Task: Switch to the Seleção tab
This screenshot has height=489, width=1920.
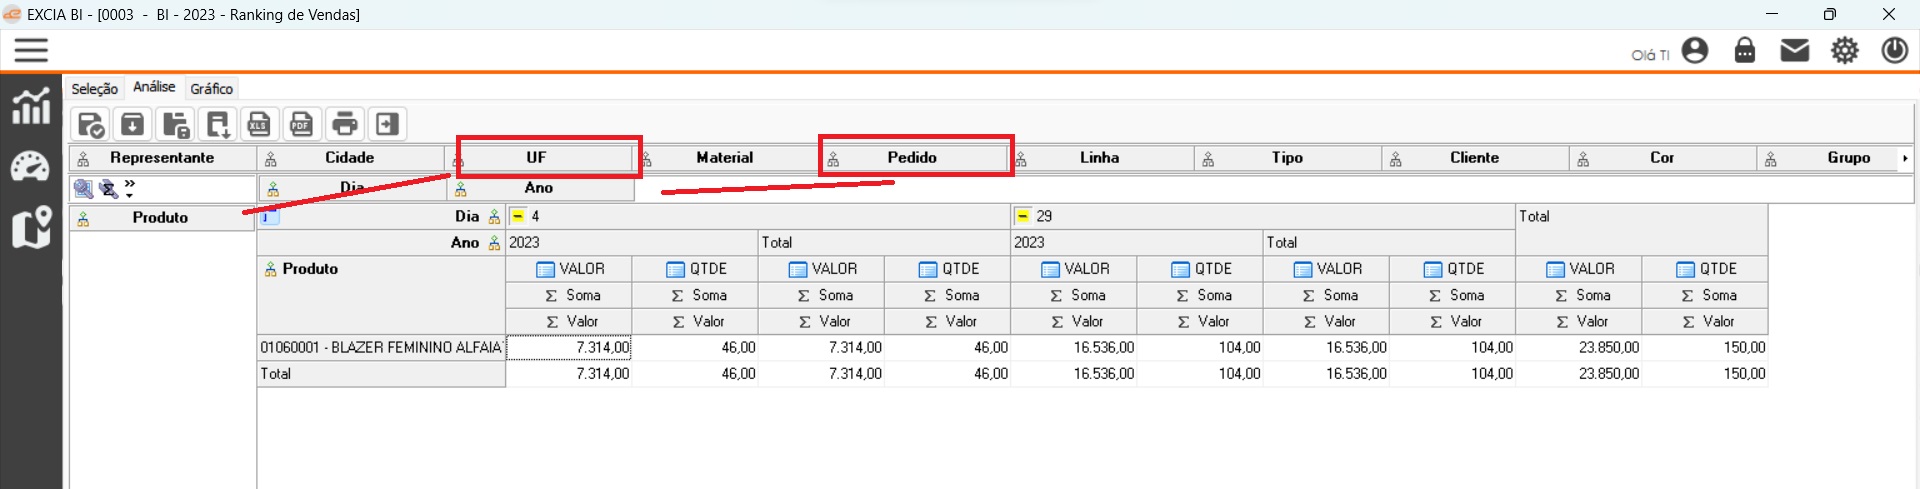Action: tap(94, 89)
